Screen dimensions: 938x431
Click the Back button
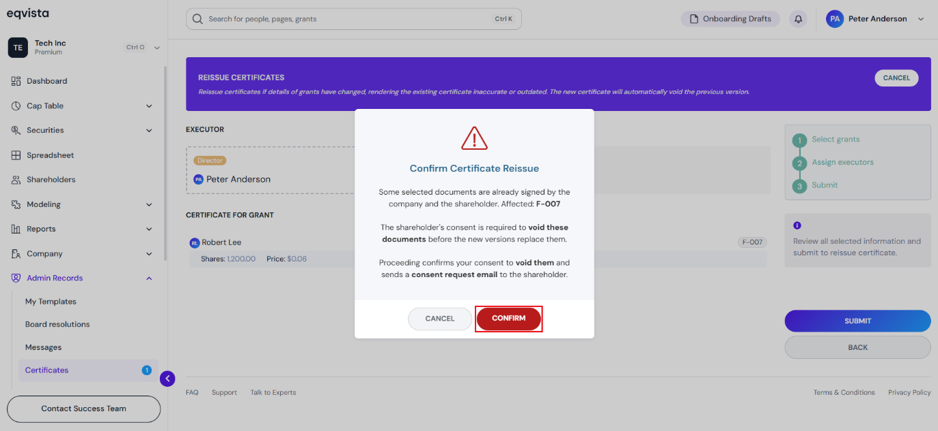[x=858, y=347]
